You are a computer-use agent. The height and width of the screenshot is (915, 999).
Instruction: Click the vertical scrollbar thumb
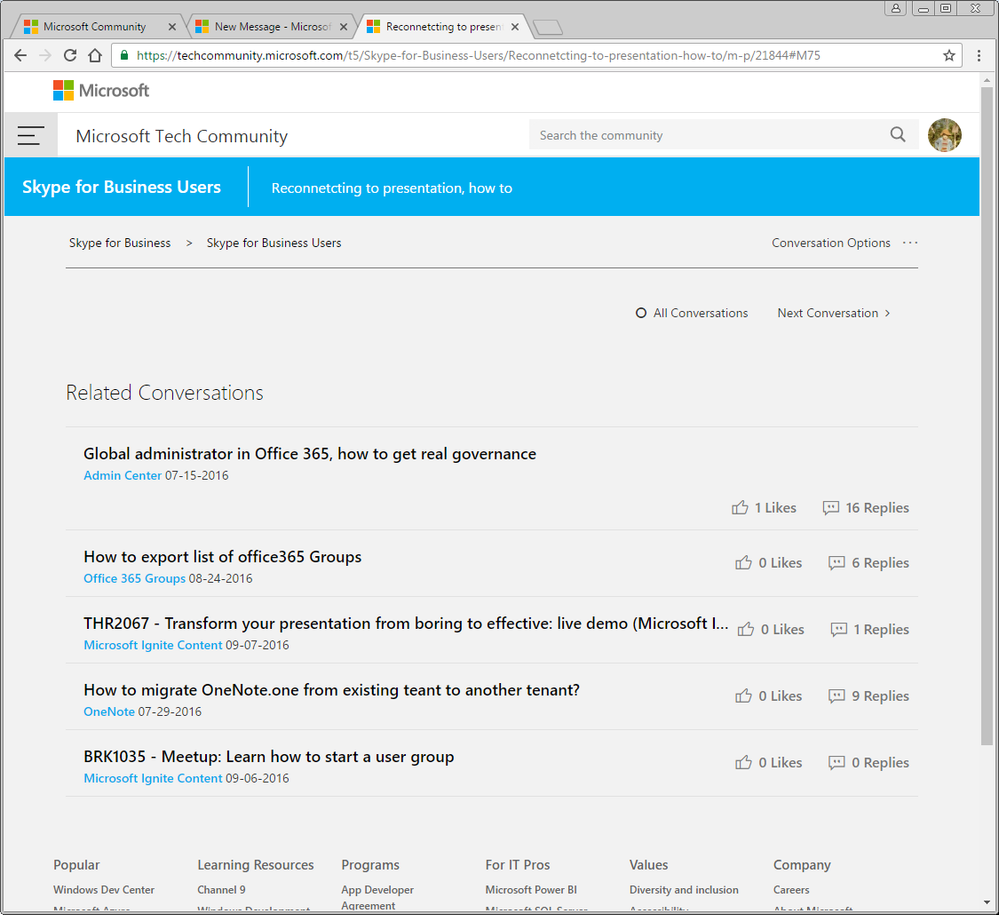point(986,415)
